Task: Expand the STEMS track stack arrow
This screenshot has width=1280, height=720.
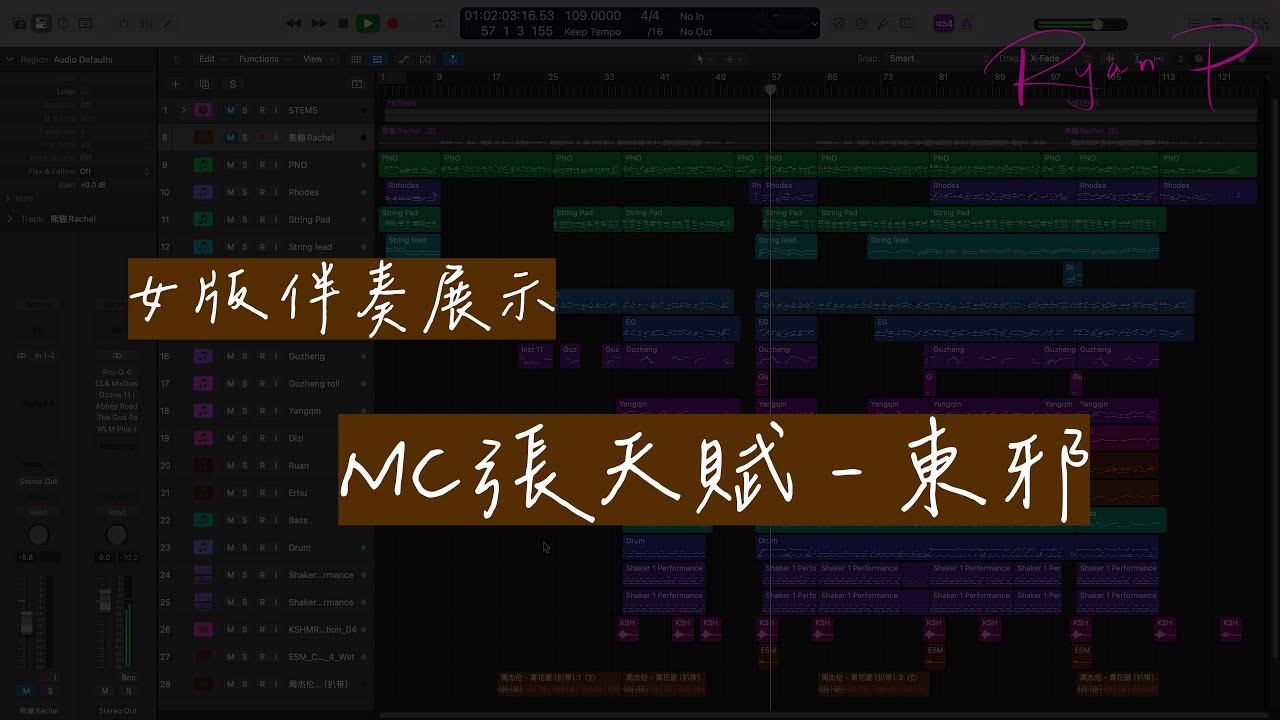Action: pos(183,110)
